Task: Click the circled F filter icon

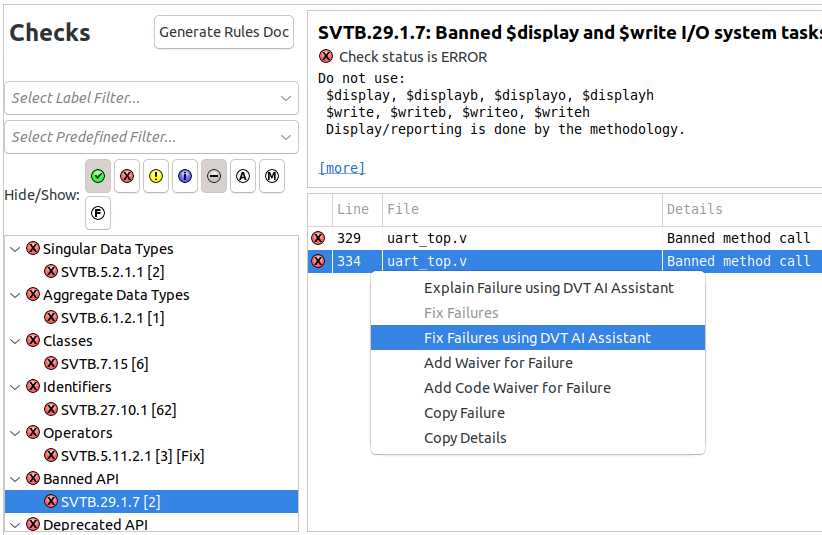Action: click(98, 212)
